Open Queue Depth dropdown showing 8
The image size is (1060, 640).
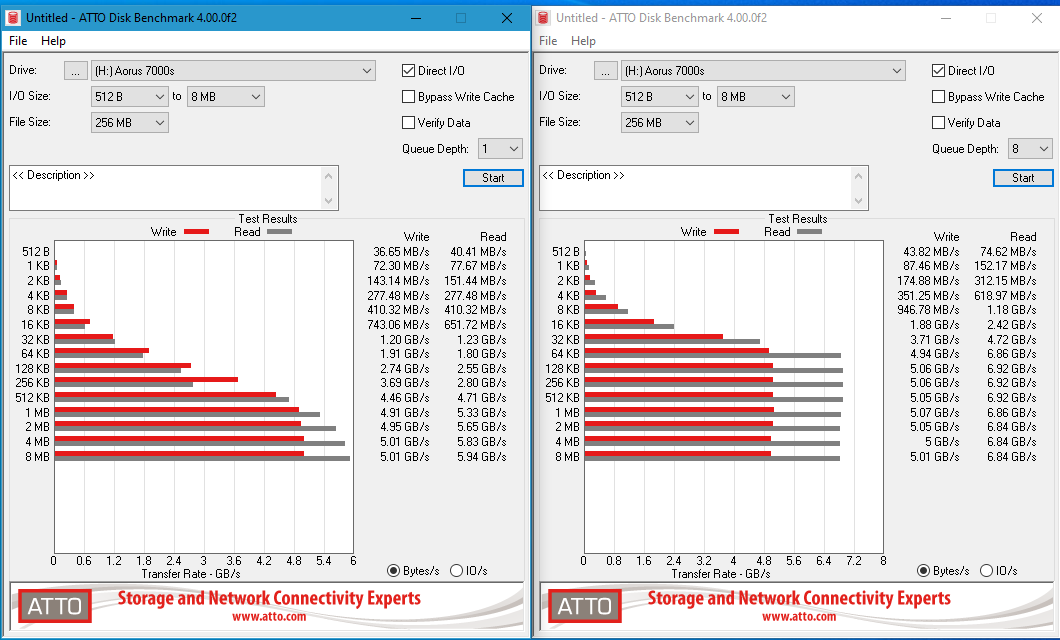pos(1030,149)
